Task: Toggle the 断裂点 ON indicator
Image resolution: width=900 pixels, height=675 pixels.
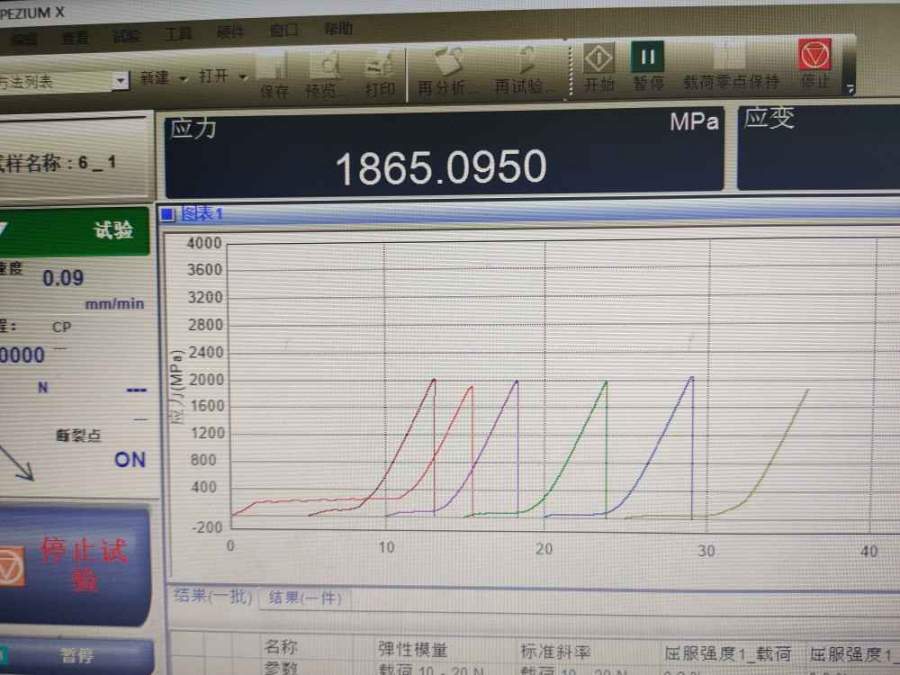Action: pos(129,460)
